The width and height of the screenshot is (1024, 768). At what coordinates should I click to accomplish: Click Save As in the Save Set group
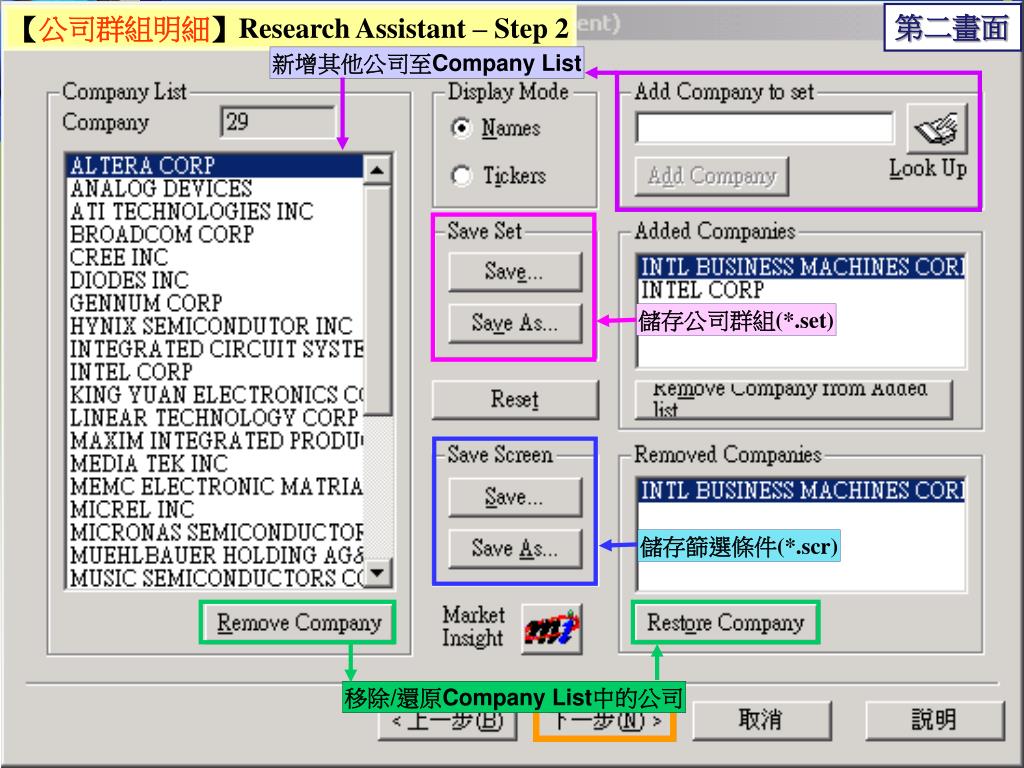pyautogui.click(x=515, y=323)
